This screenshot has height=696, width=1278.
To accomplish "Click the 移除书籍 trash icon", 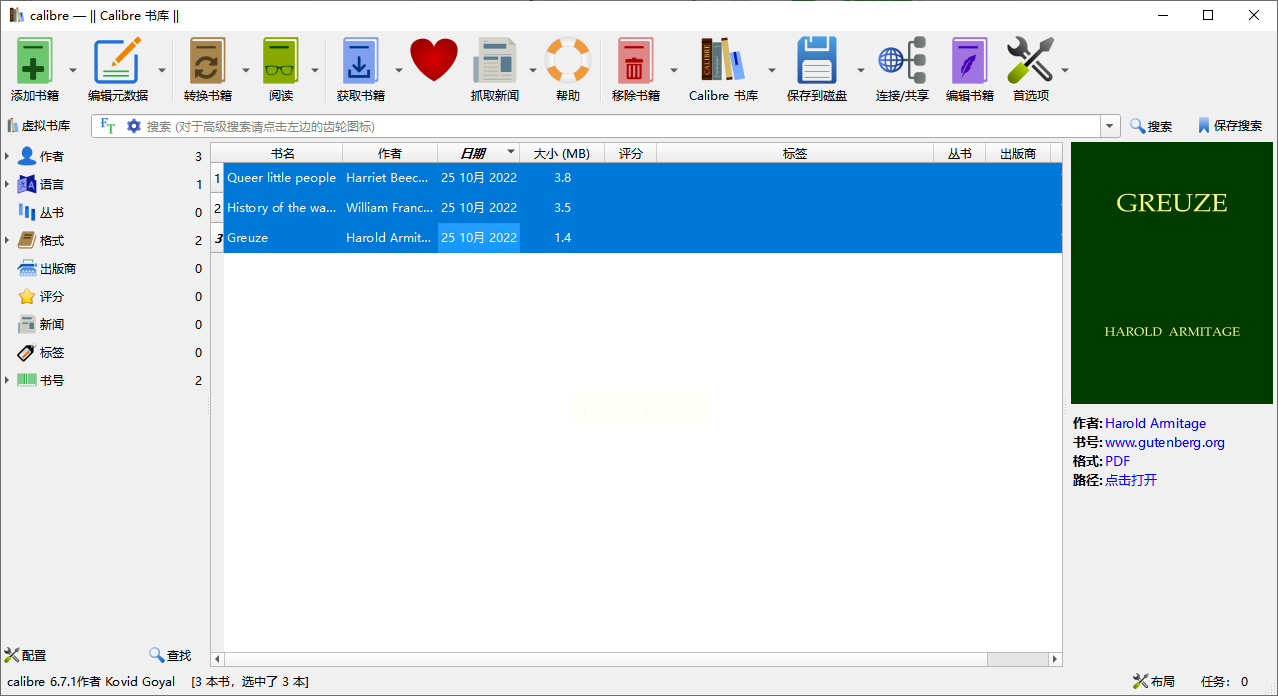I will pos(635,62).
